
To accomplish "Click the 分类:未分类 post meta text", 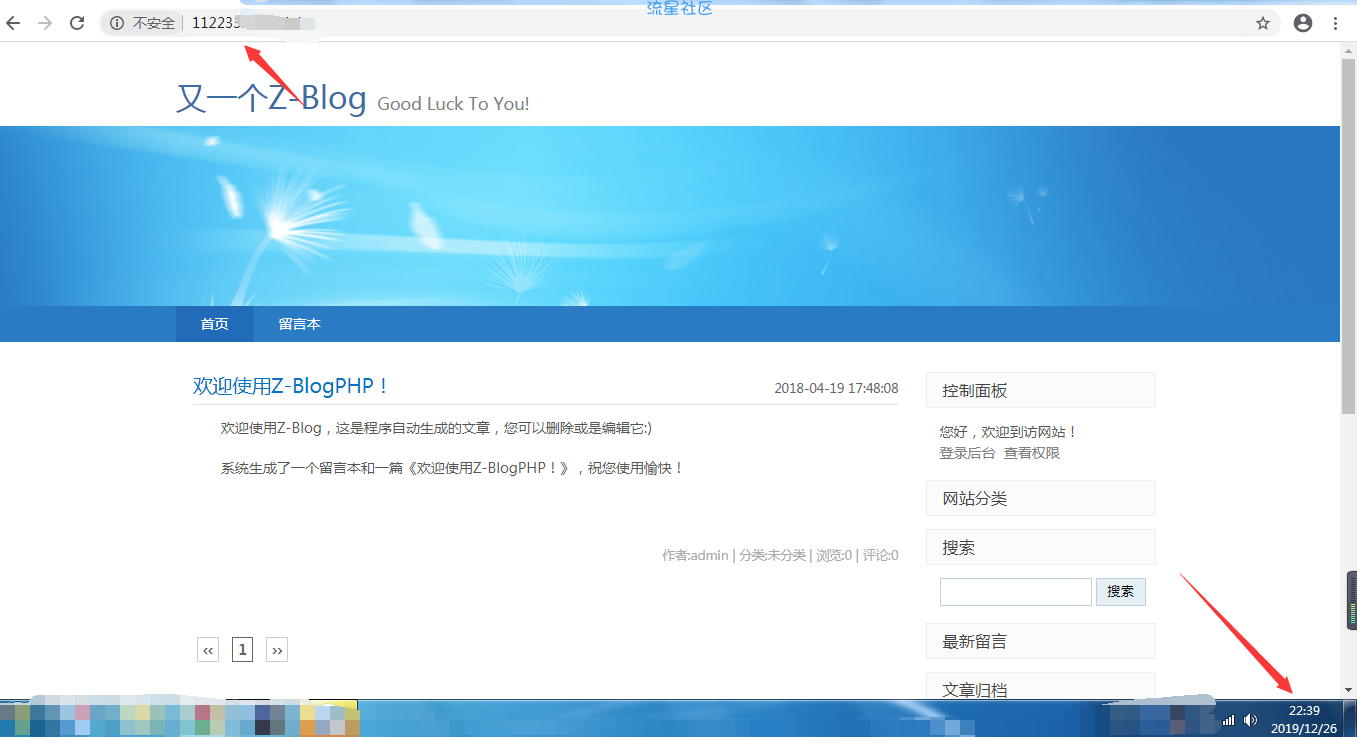I will pyautogui.click(x=772, y=555).
